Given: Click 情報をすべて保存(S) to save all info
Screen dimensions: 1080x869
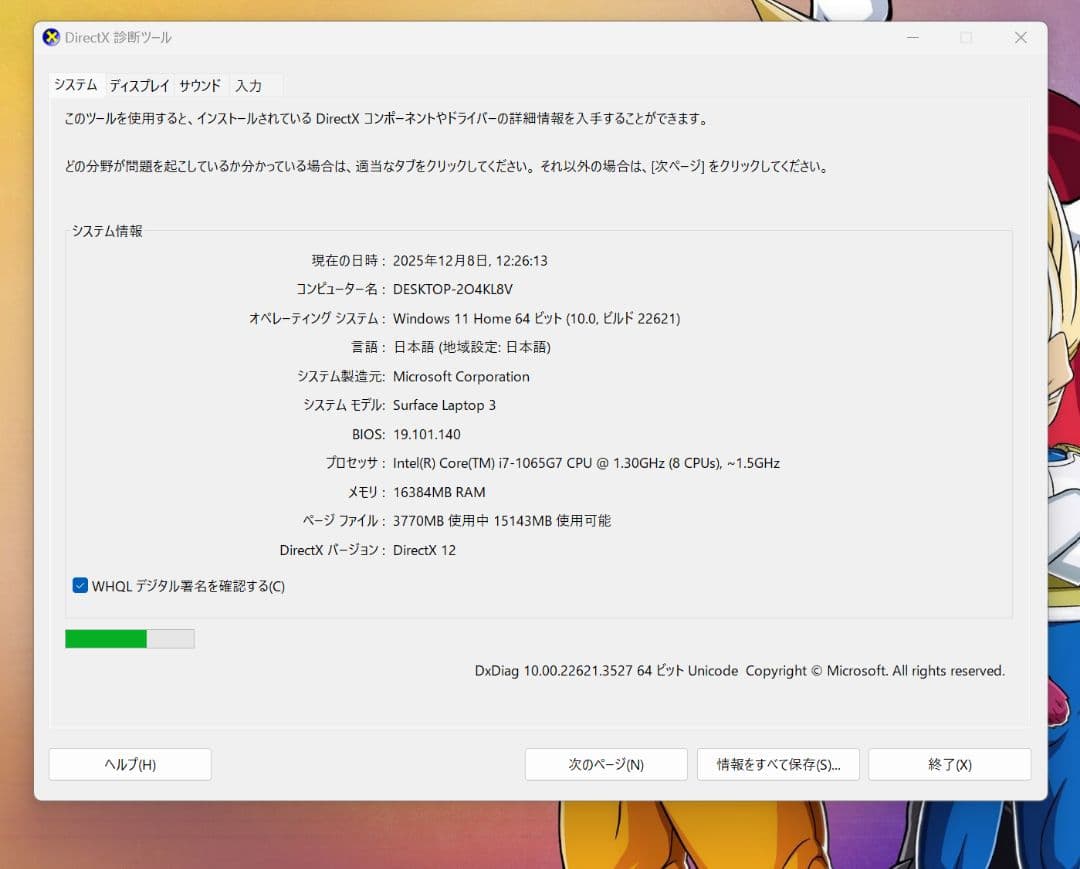Looking at the screenshot, I should coord(778,764).
